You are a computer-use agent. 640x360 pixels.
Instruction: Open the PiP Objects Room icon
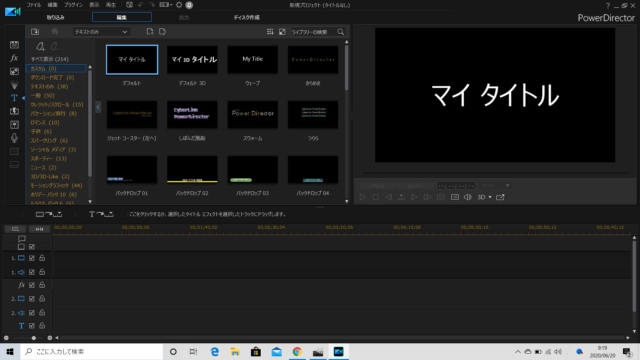(x=14, y=71)
